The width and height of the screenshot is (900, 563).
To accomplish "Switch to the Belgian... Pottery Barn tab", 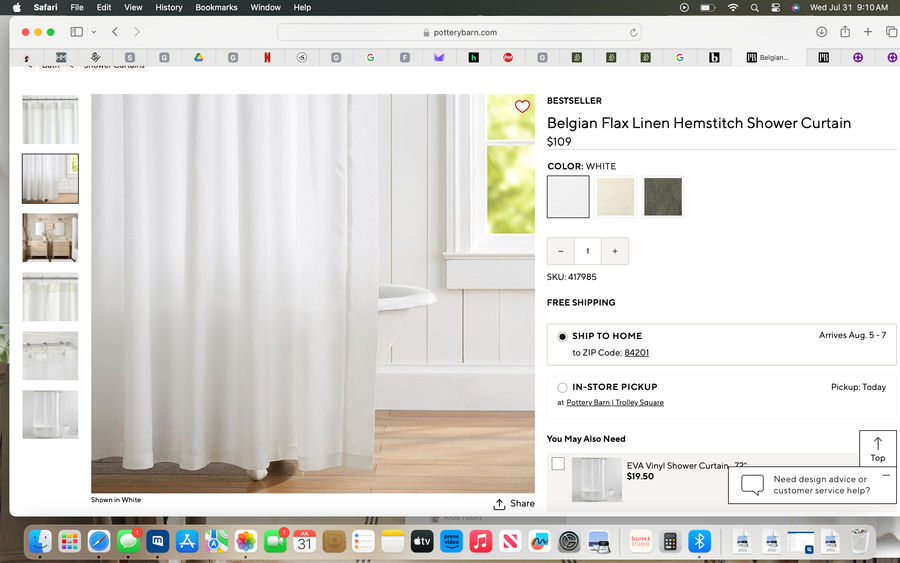I will tap(767, 57).
